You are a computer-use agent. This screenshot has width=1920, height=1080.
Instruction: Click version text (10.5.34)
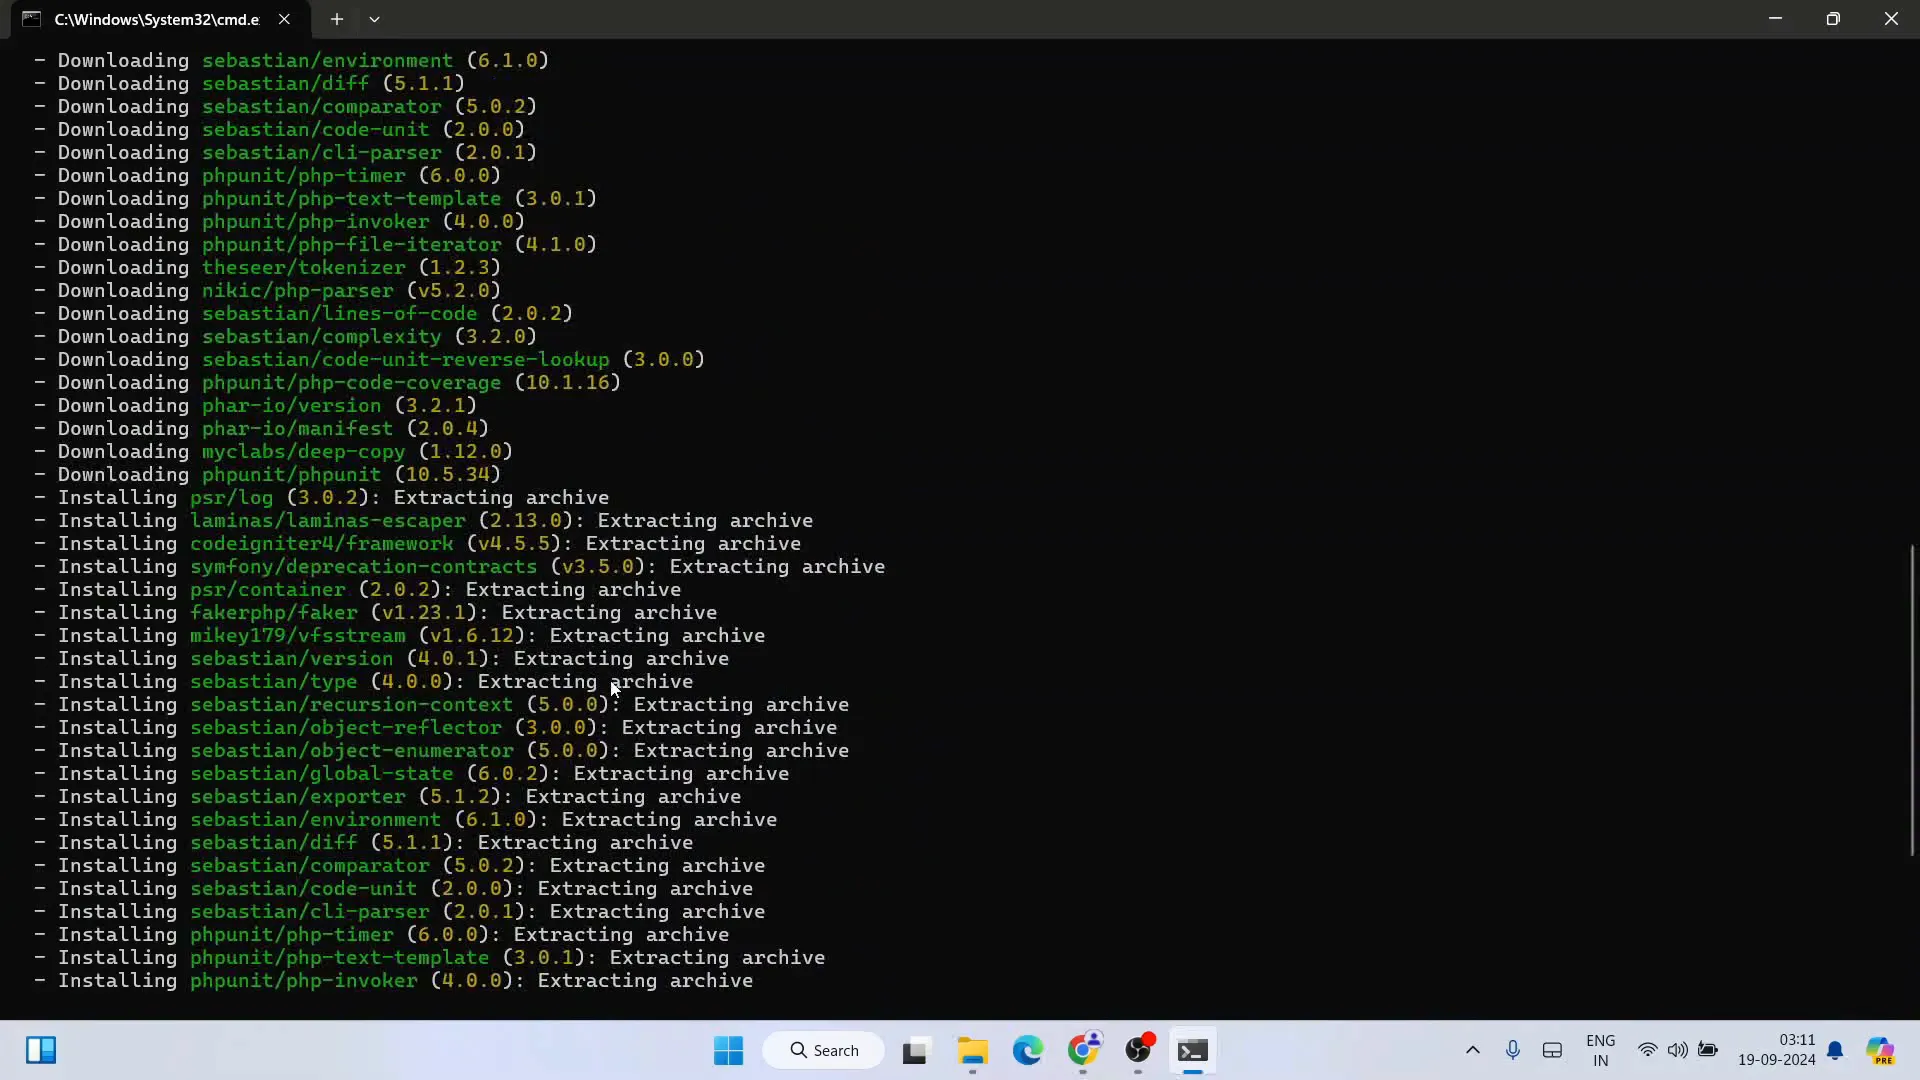pos(448,475)
